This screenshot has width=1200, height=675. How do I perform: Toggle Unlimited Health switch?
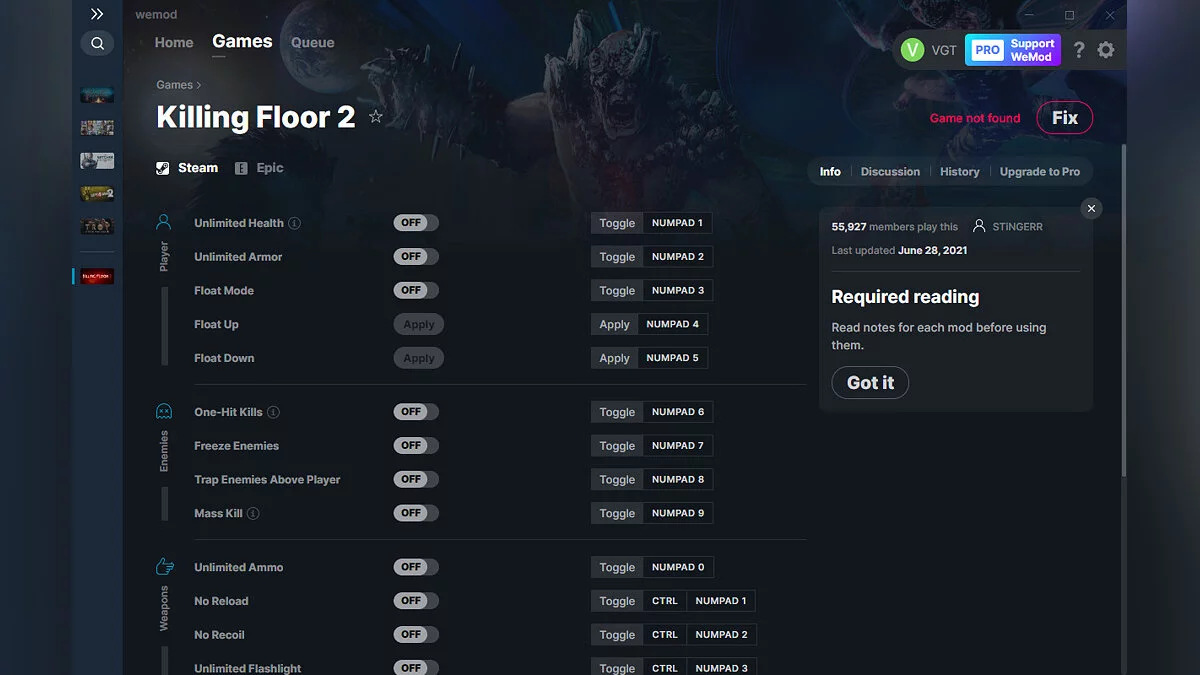tap(416, 223)
